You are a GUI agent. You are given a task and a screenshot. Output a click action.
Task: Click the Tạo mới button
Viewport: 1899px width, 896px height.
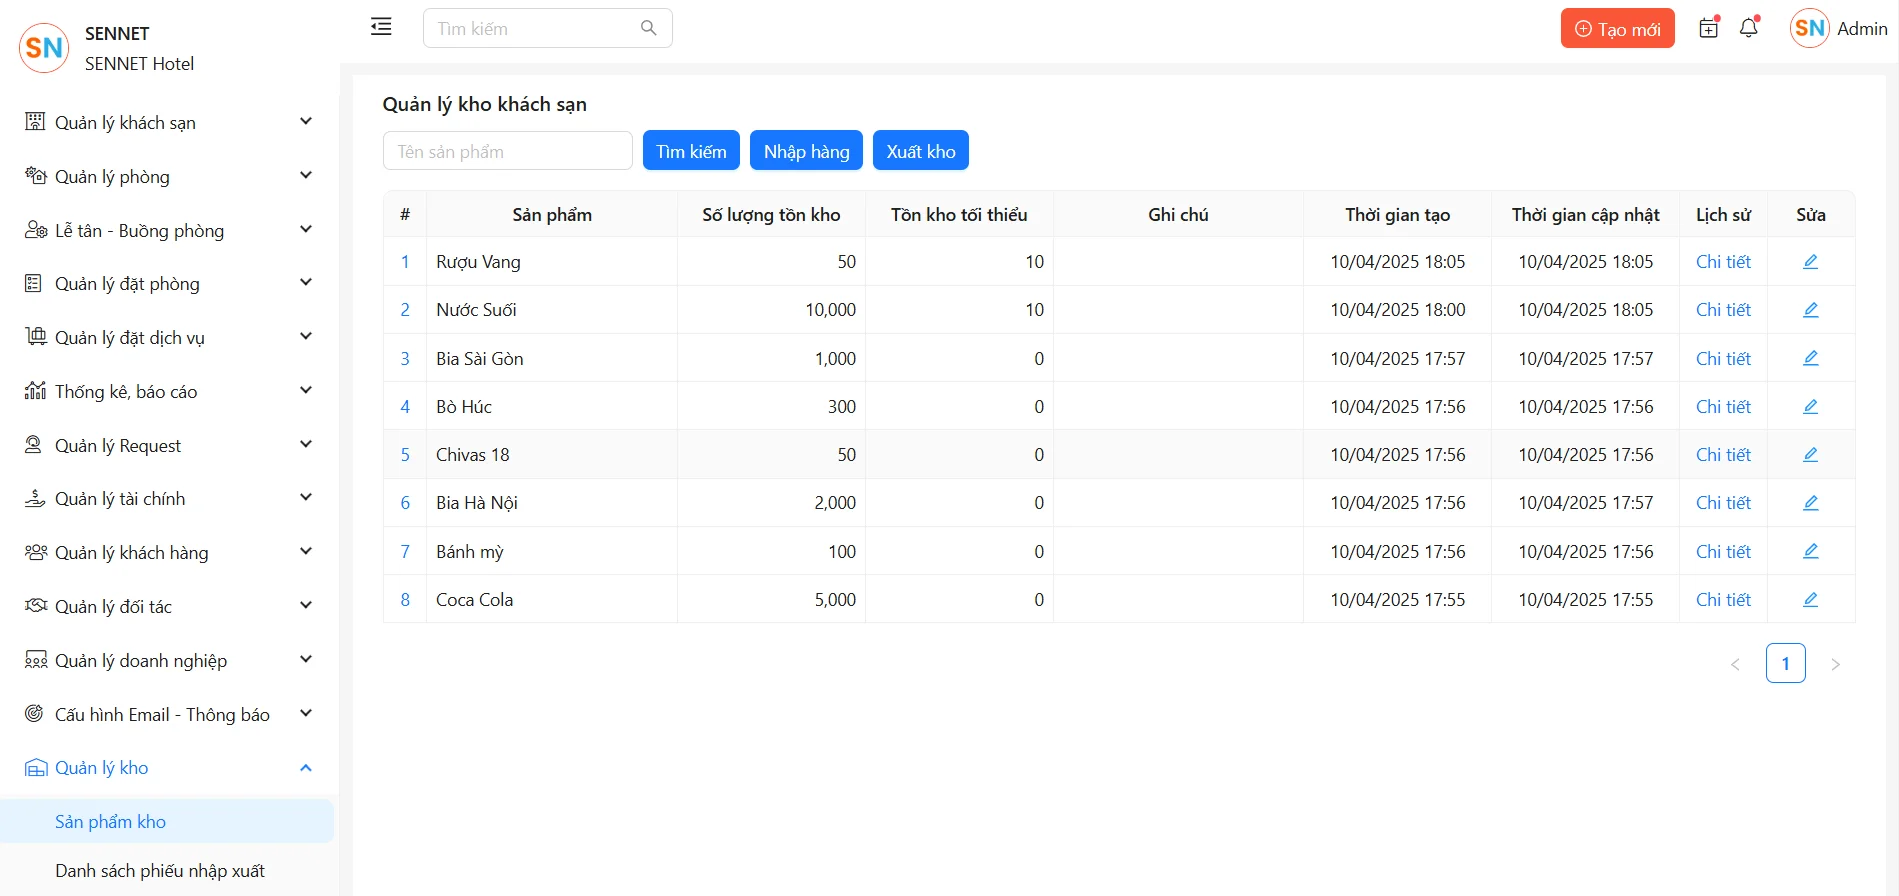point(1617,29)
